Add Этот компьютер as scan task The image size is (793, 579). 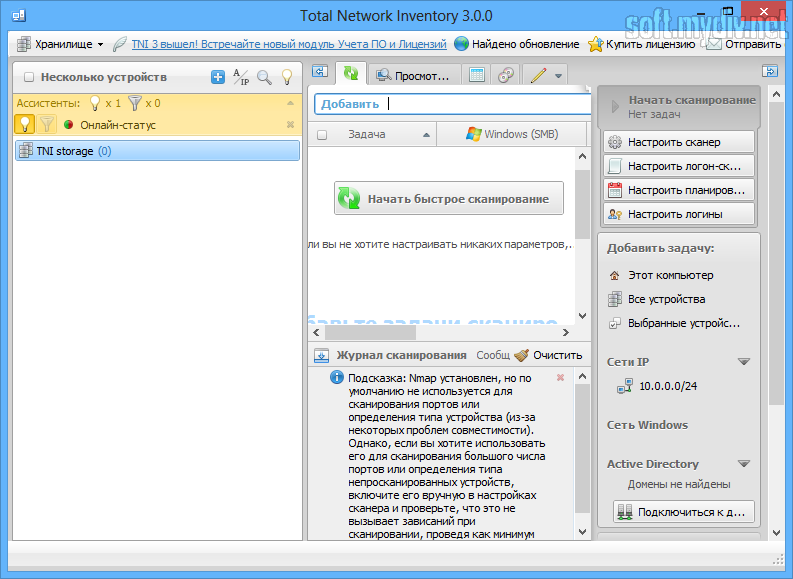[x=662, y=275]
